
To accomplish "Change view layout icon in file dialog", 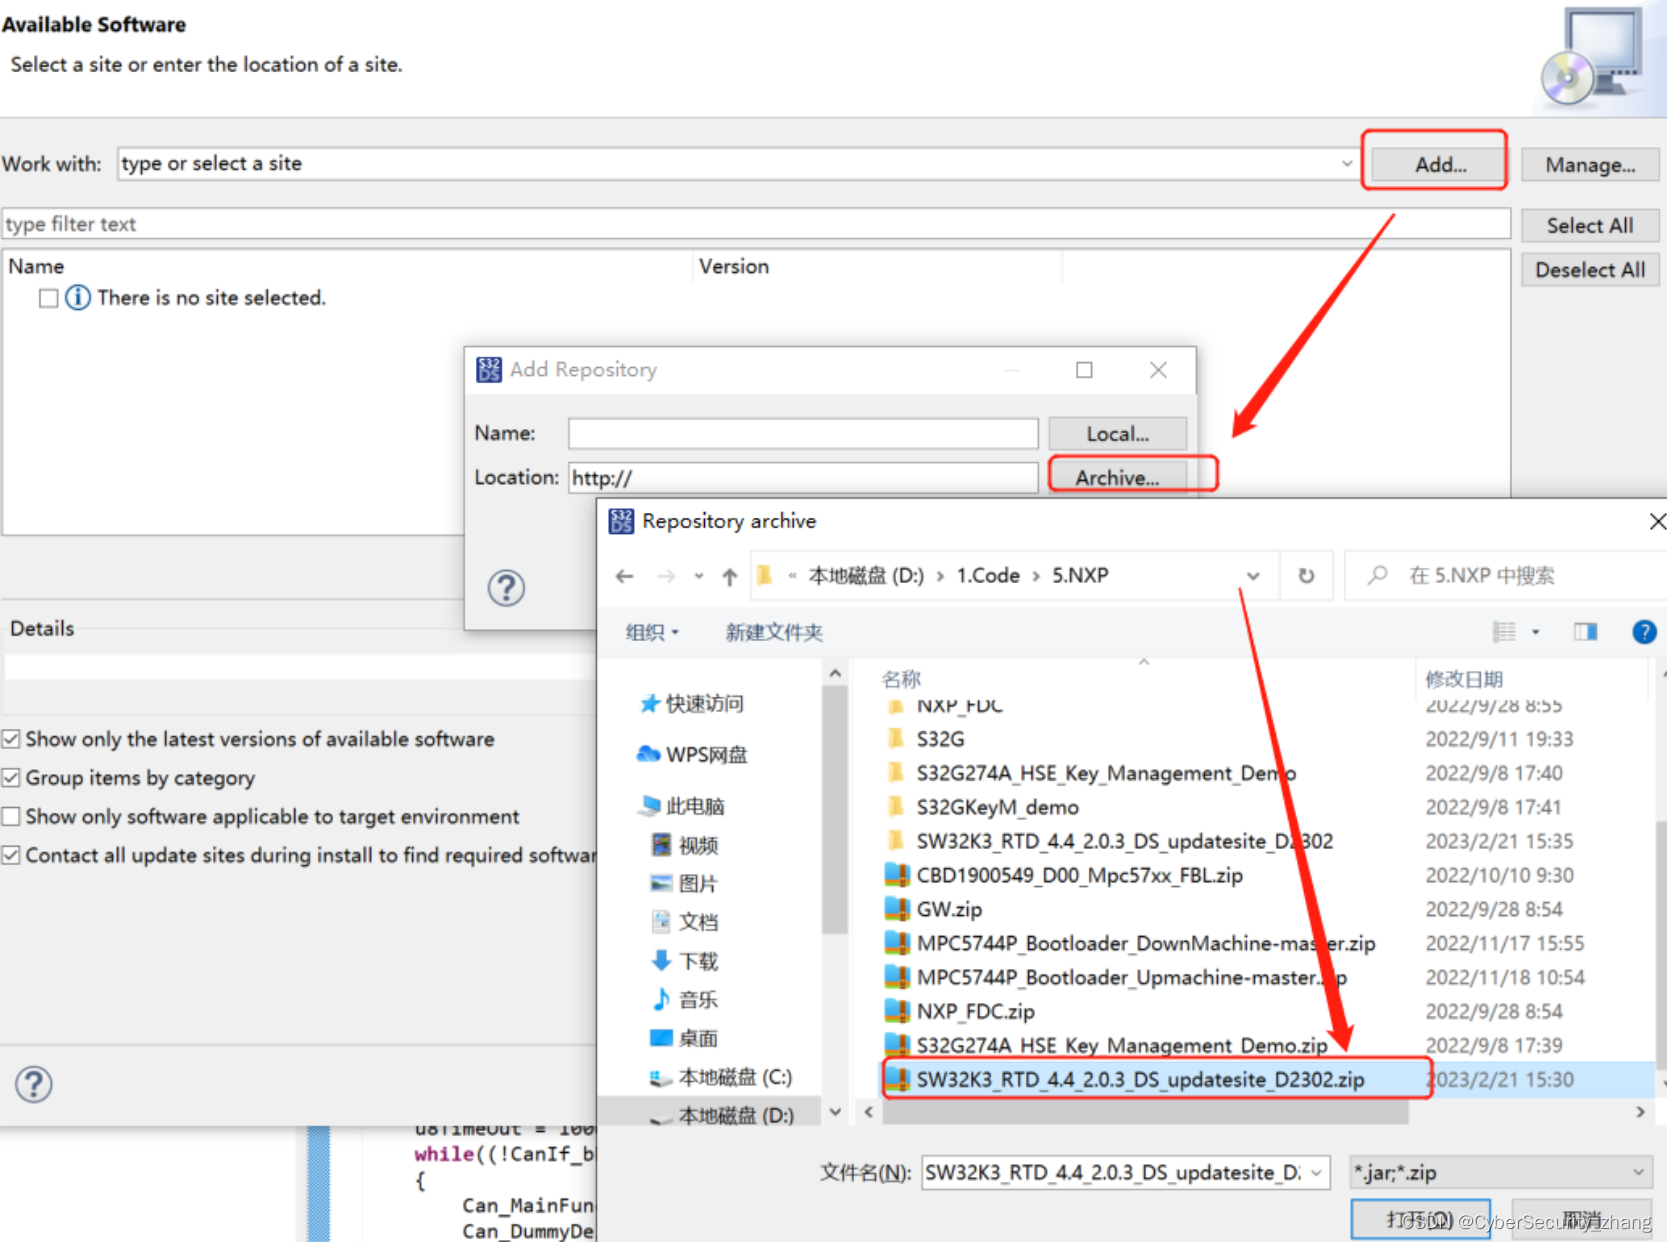I will click(x=1504, y=632).
